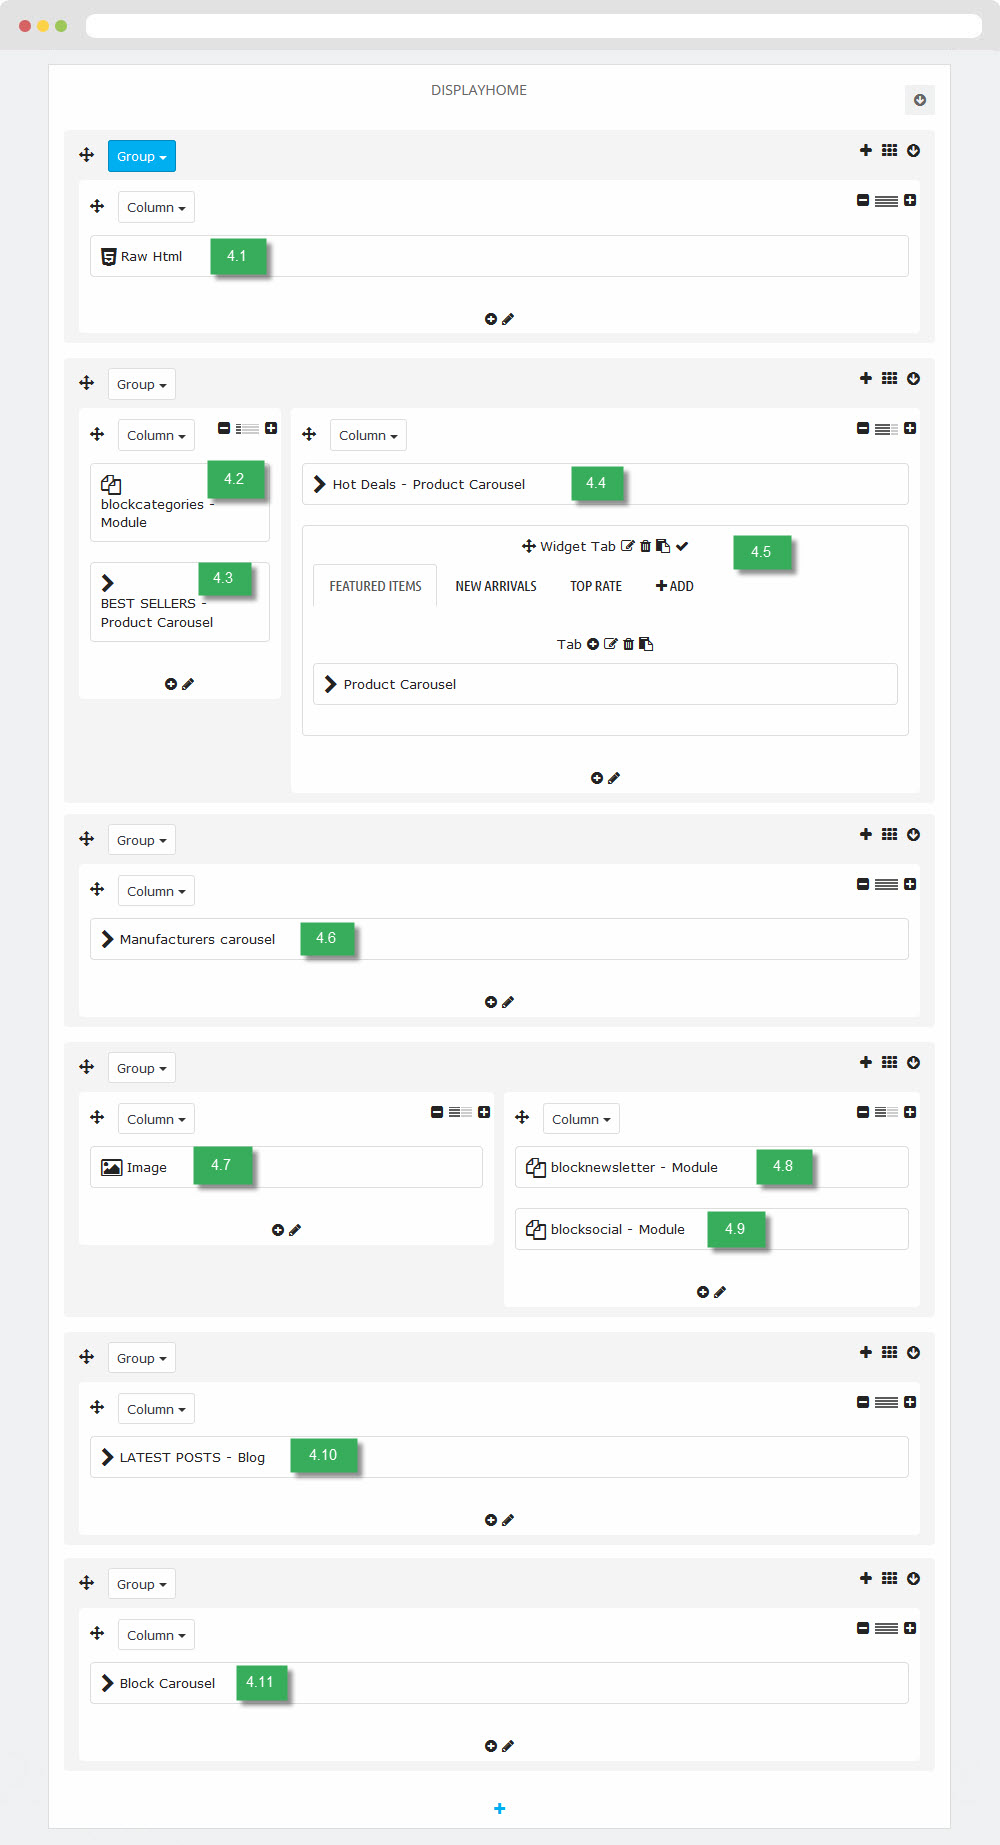
Task: Click the blue plus at page bottom
Action: (500, 1808)
